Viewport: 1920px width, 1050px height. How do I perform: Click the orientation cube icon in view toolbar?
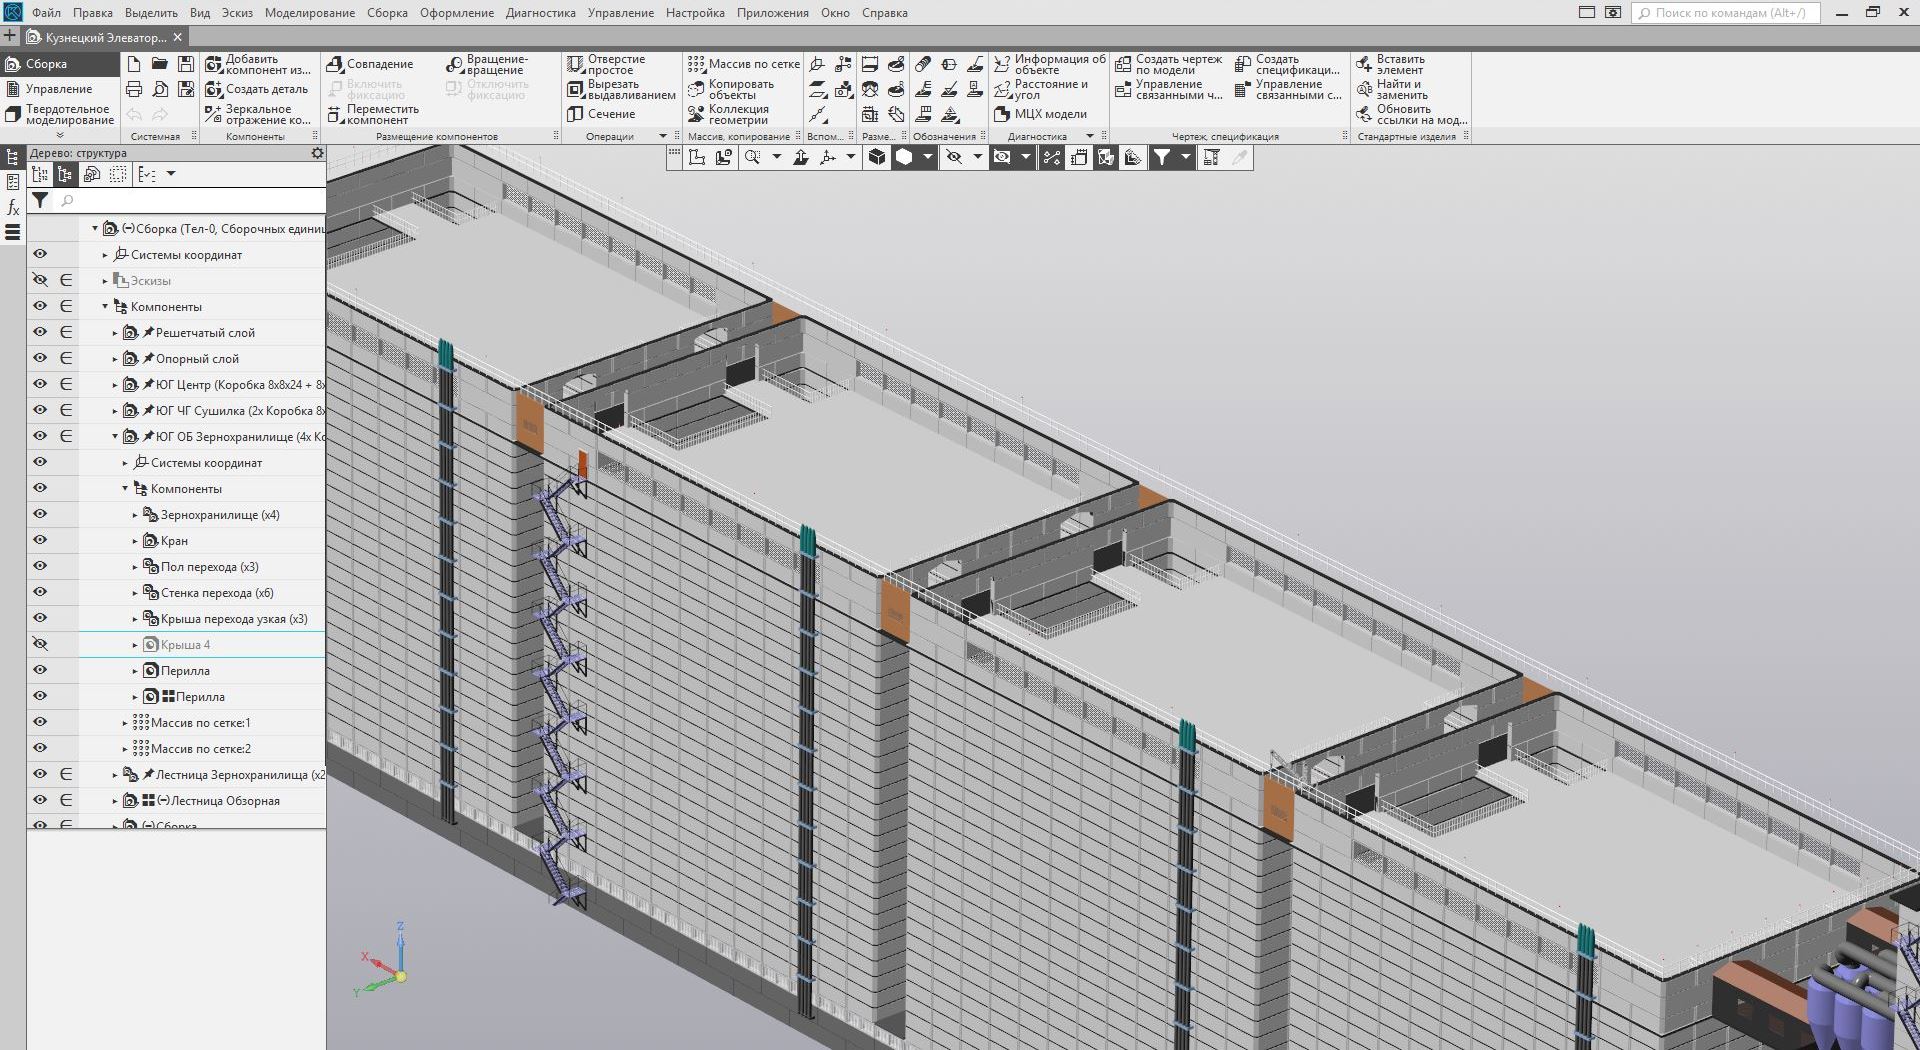[877, 157]
